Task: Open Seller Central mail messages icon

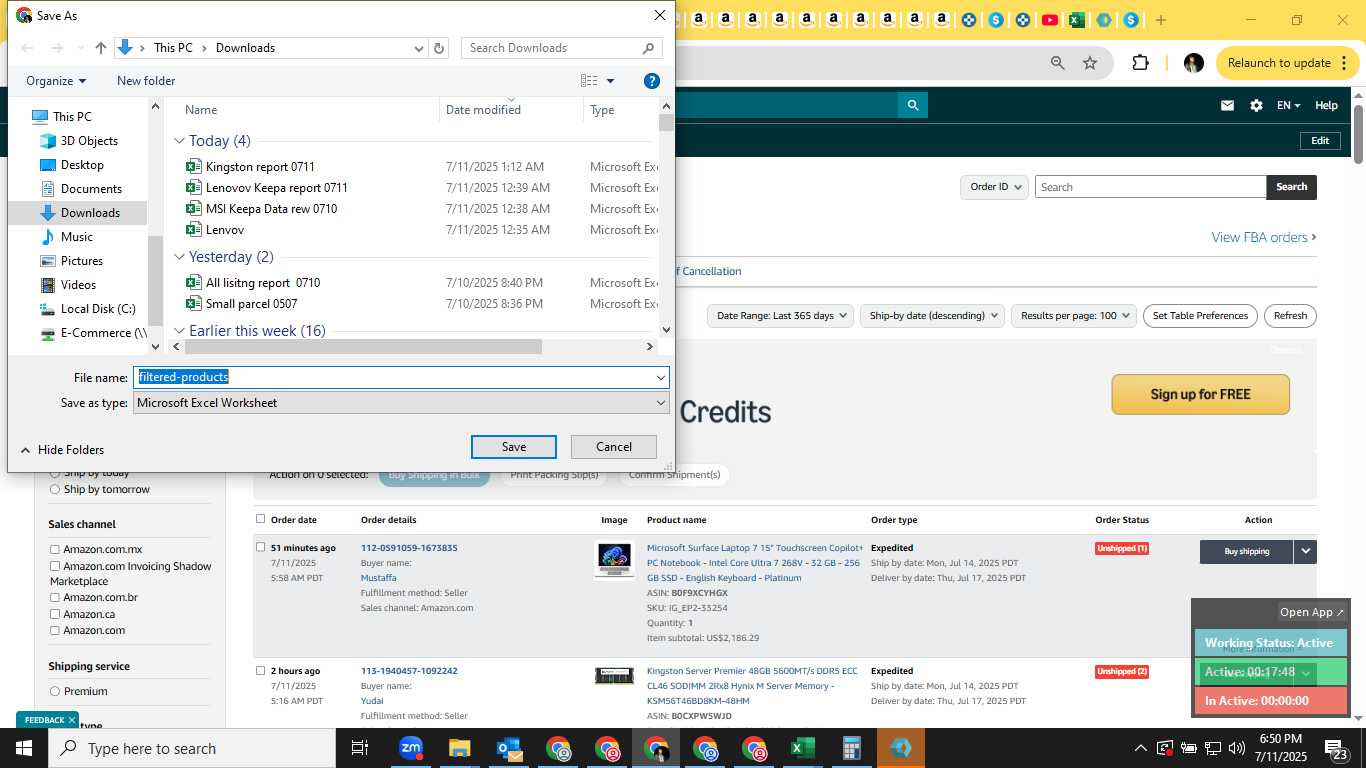Action: point(1227,105)
